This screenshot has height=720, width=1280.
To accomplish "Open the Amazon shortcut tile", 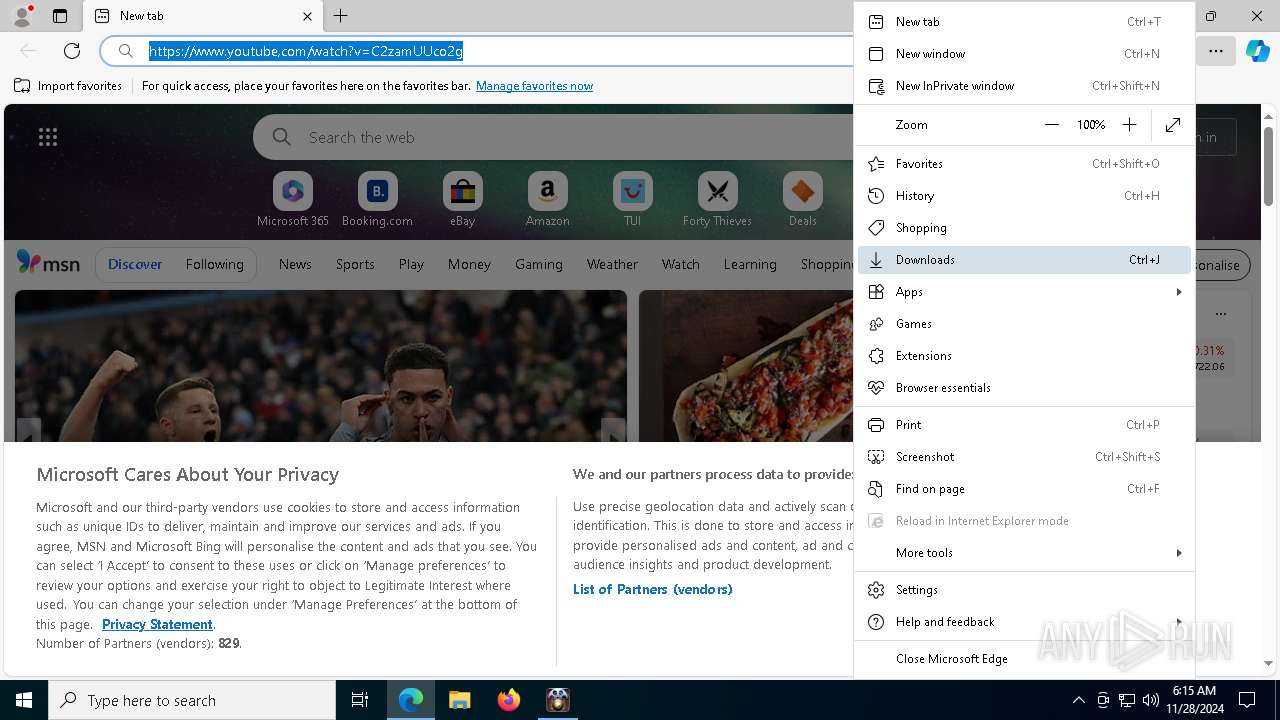I will pyautogui.click(x=548, y=200).
